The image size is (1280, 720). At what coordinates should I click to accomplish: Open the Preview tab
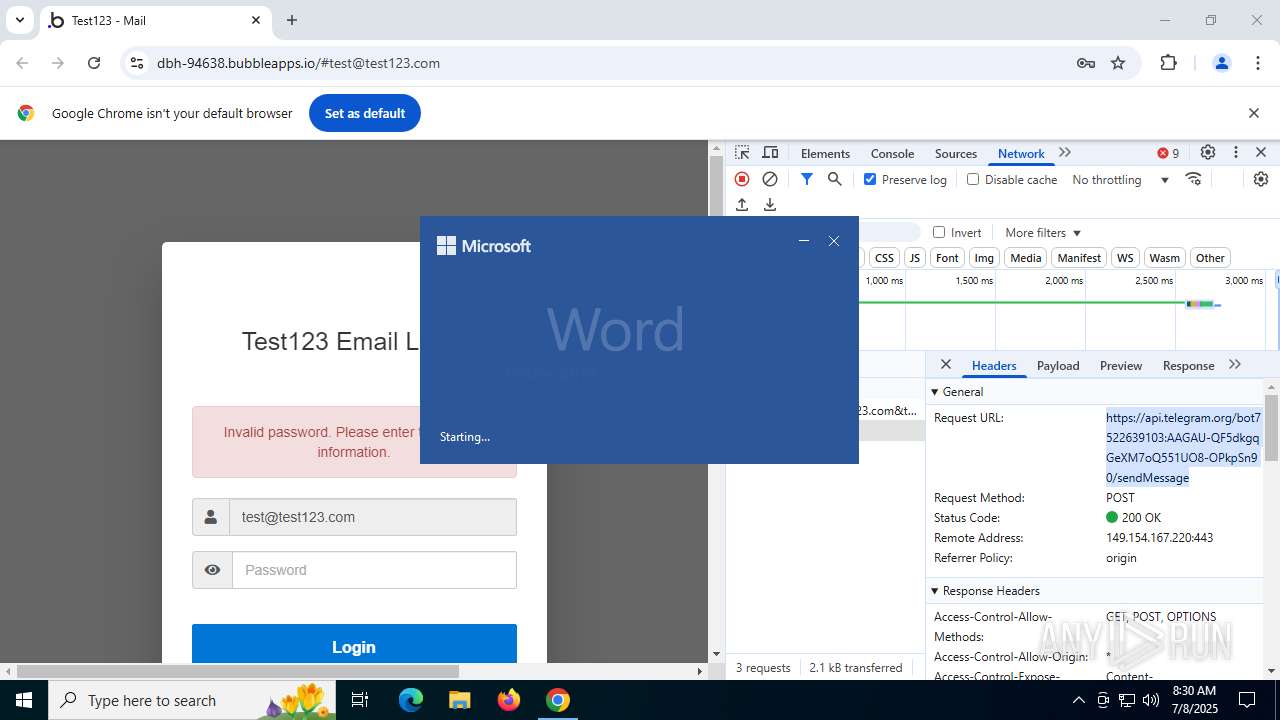(x=1121, y=365)
